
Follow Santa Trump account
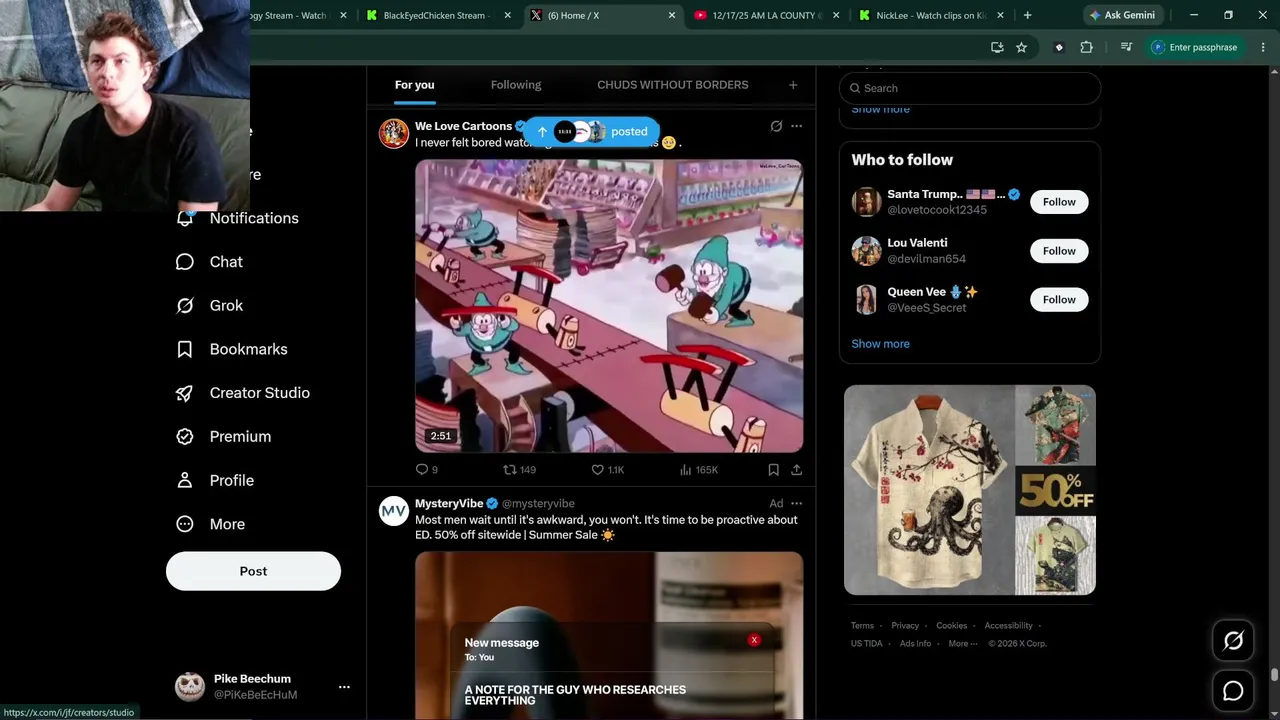tap(1059, 202)
